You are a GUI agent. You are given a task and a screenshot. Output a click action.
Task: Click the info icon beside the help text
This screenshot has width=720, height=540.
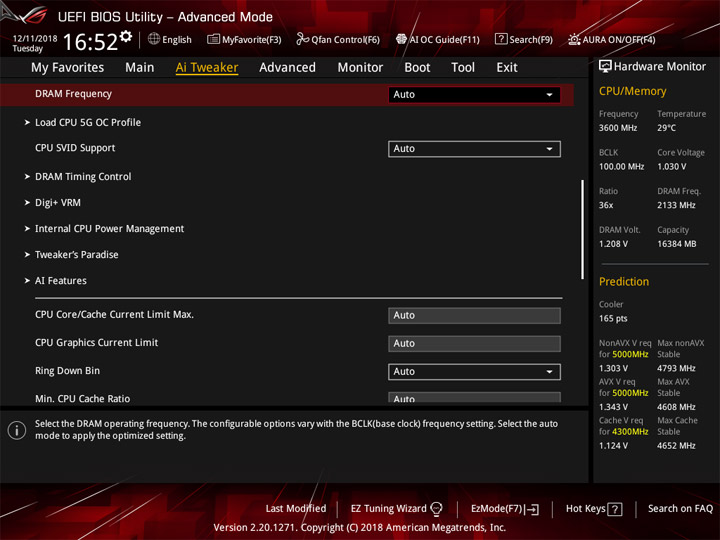pyautogui.click(x=17, y=430)
